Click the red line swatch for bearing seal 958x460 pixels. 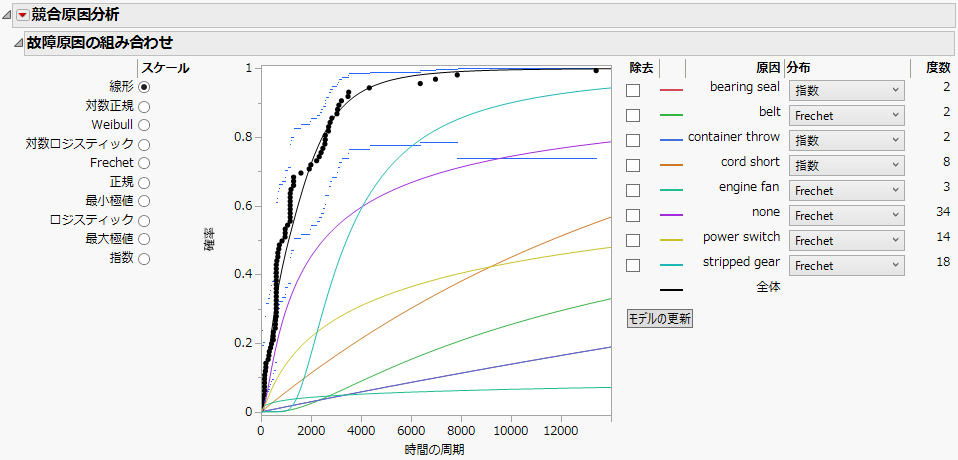(x=671, y=90)
